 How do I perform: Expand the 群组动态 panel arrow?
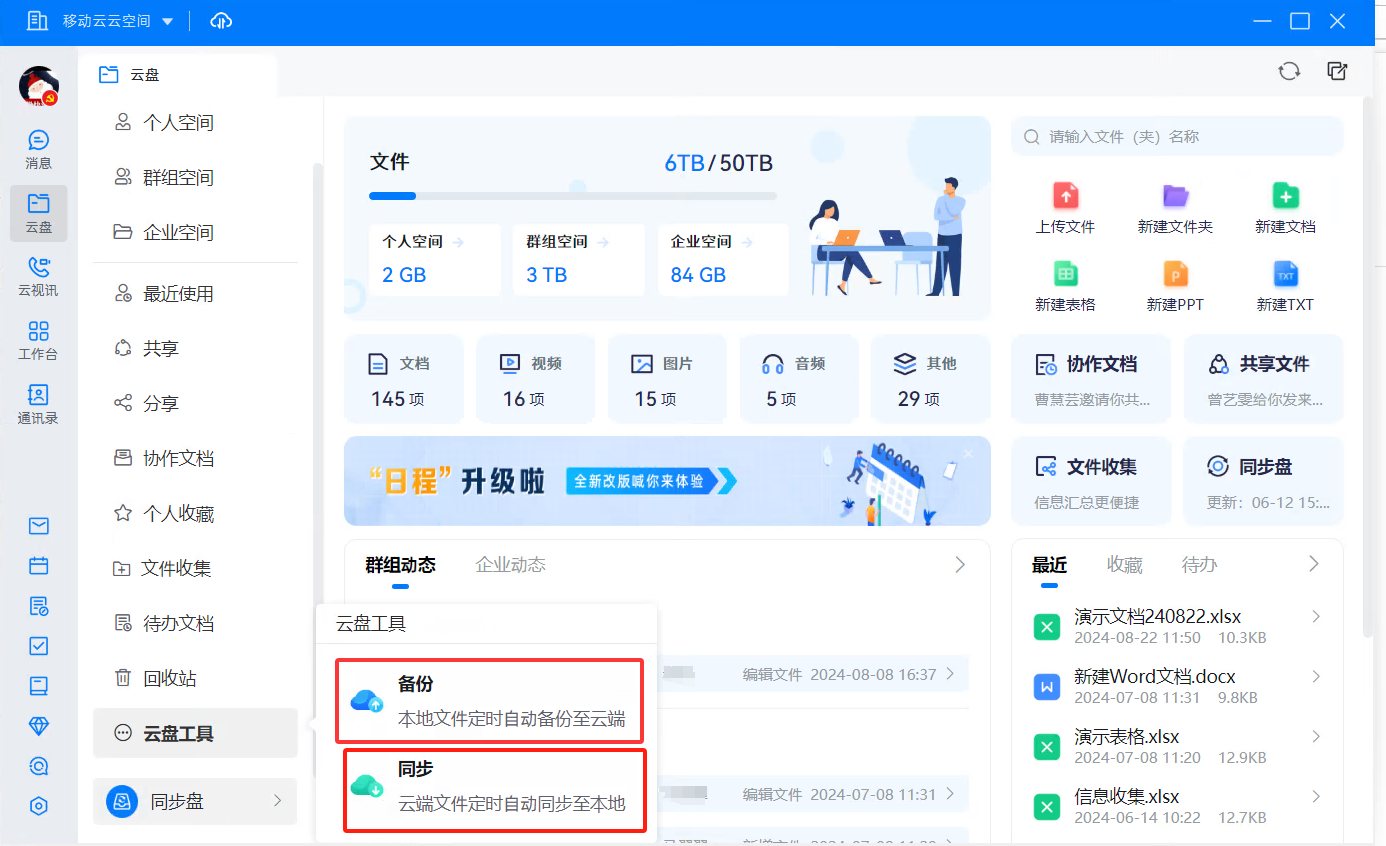coord(960,565)
